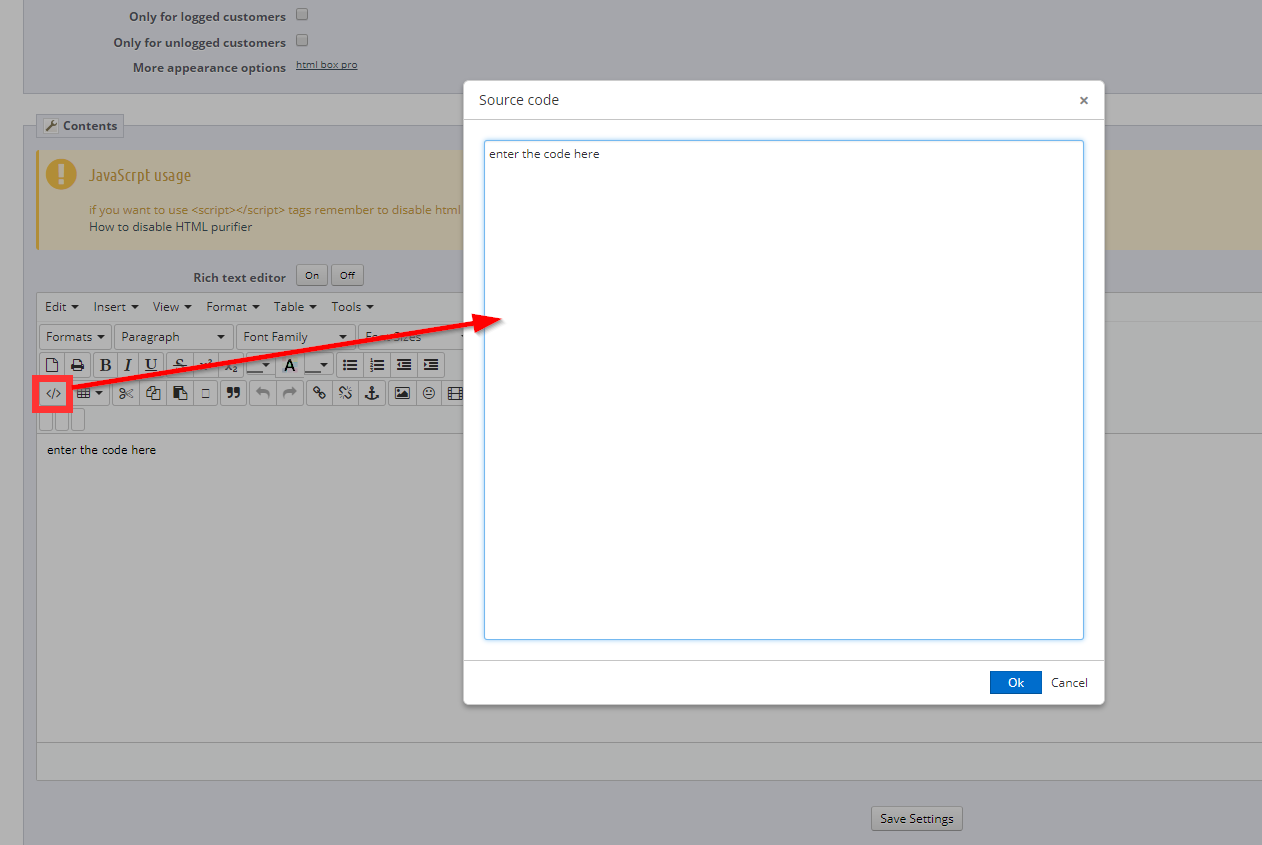1262x845 pixels.
Task: Click the Paste clipboard icon
Action: click(179, 393)
